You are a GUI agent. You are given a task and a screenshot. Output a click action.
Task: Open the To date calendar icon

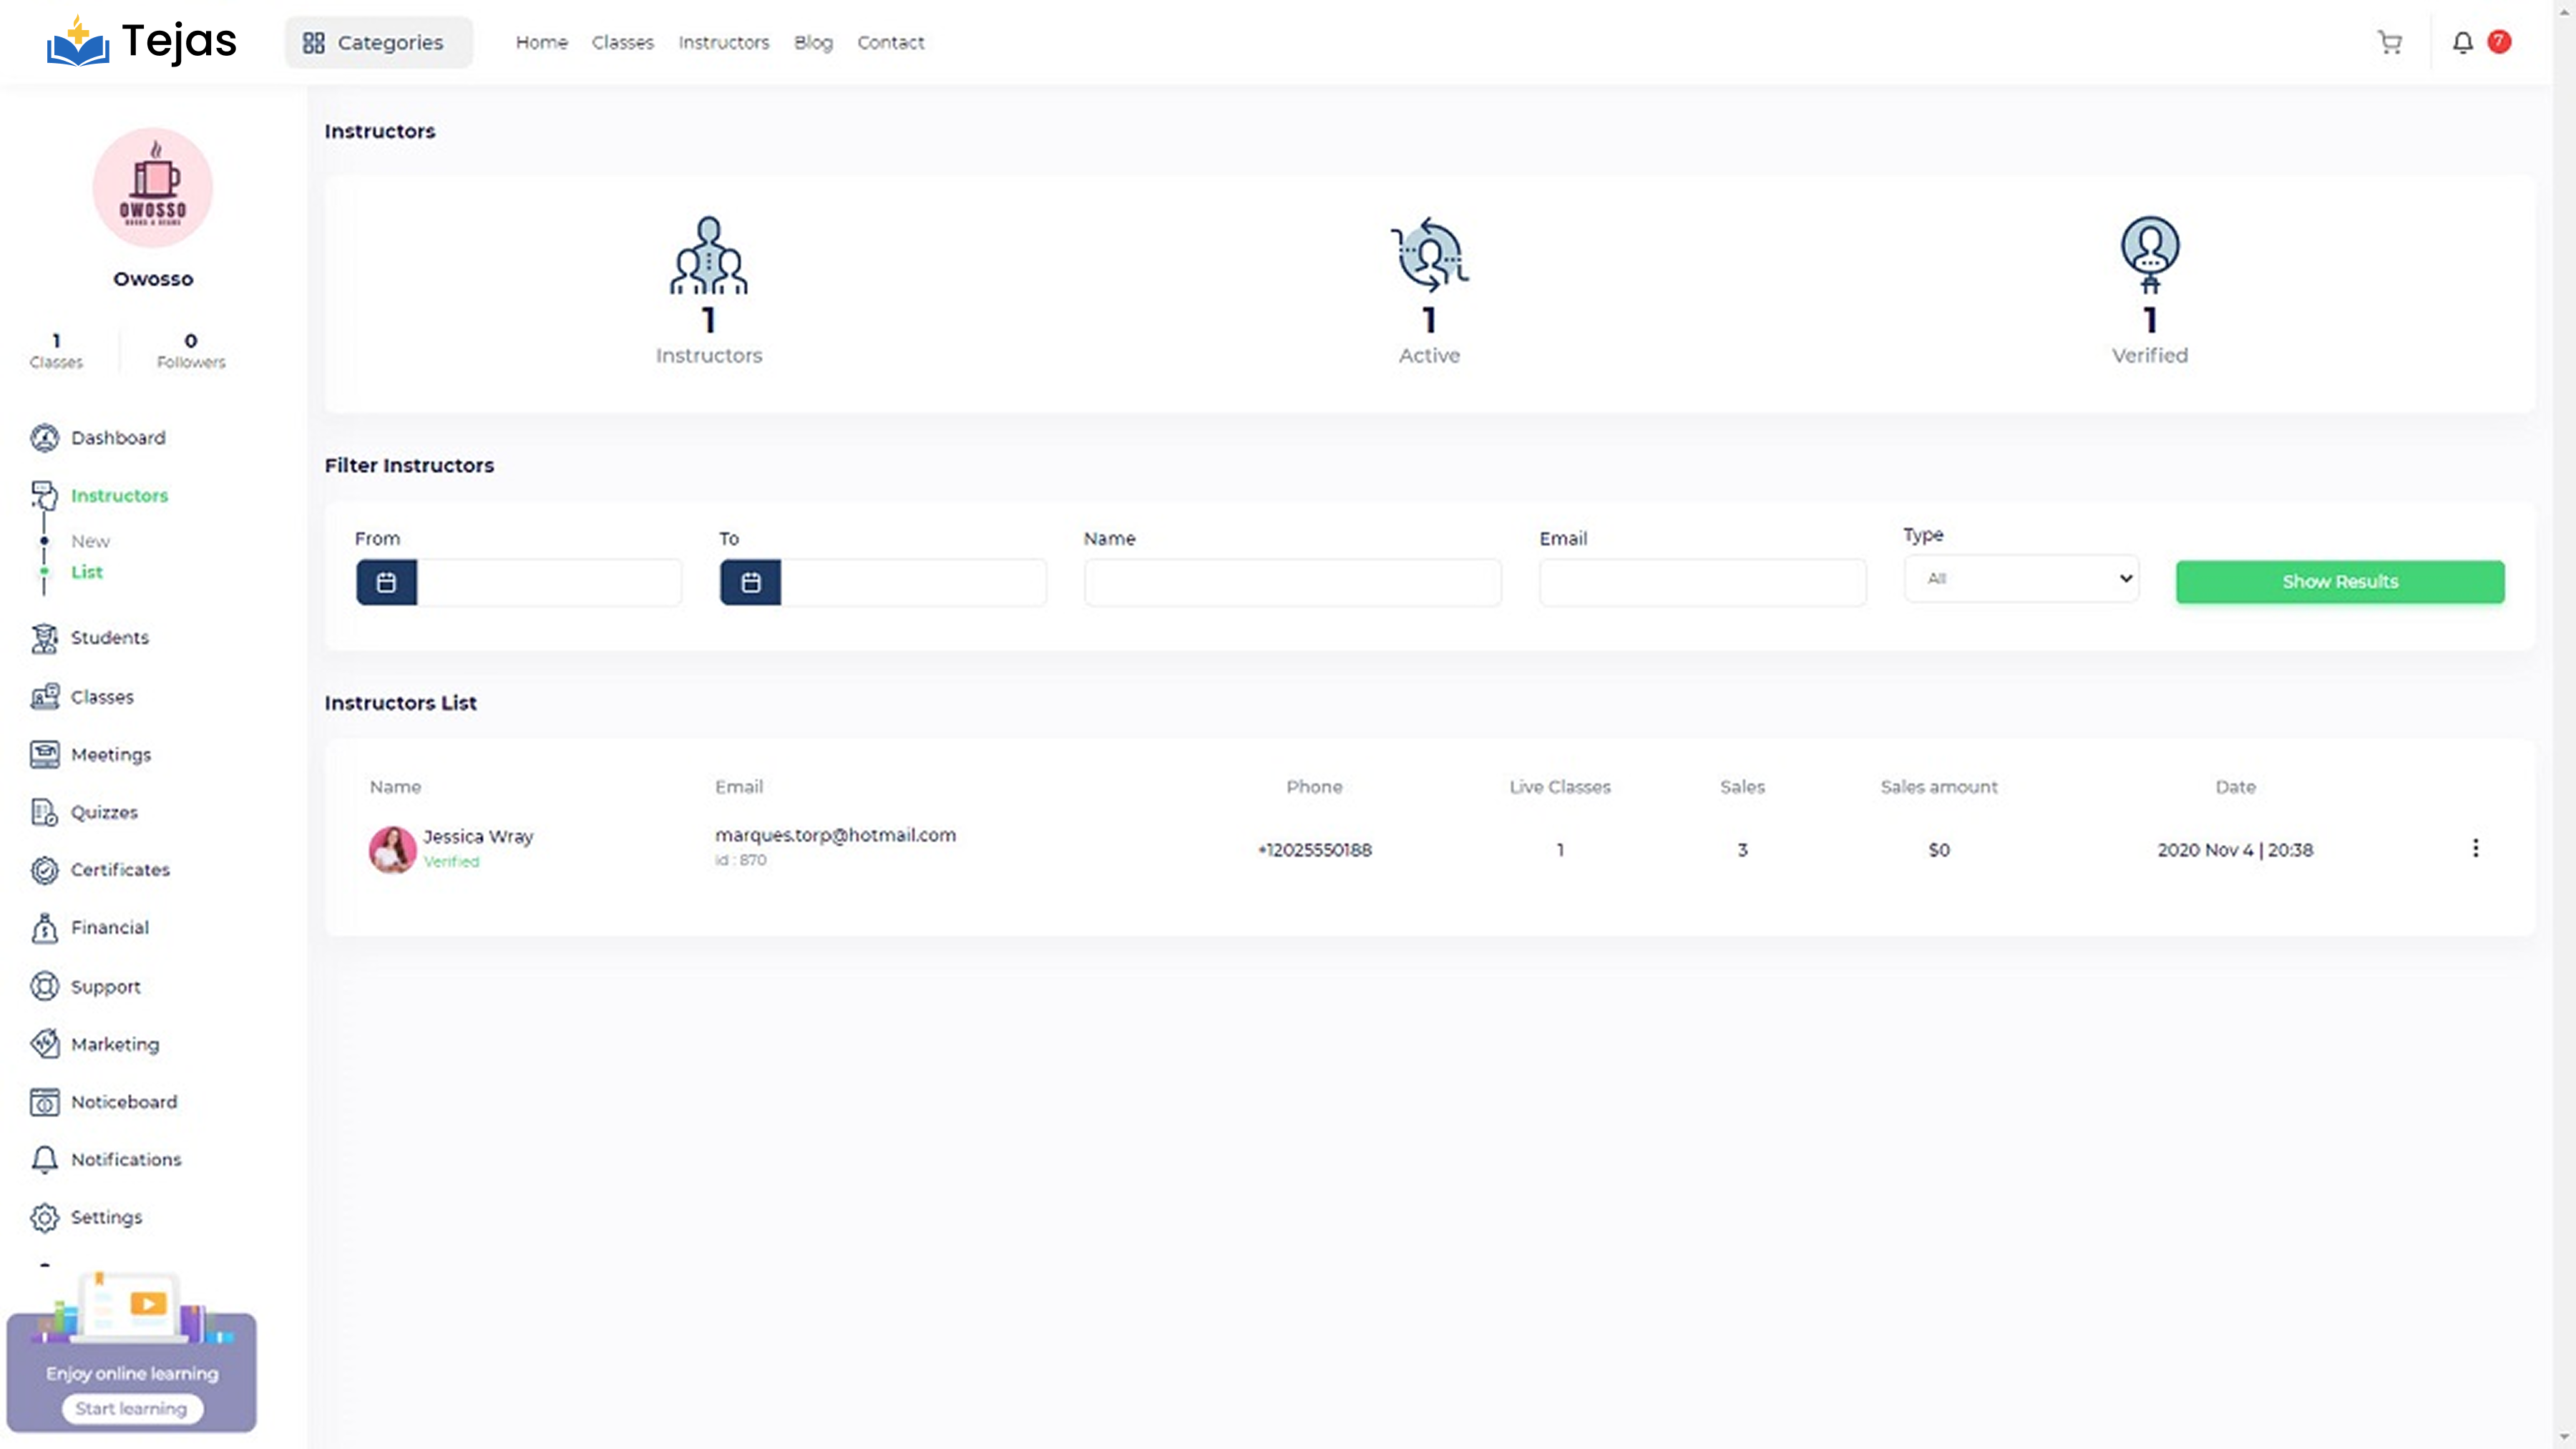tap(750, 582)
